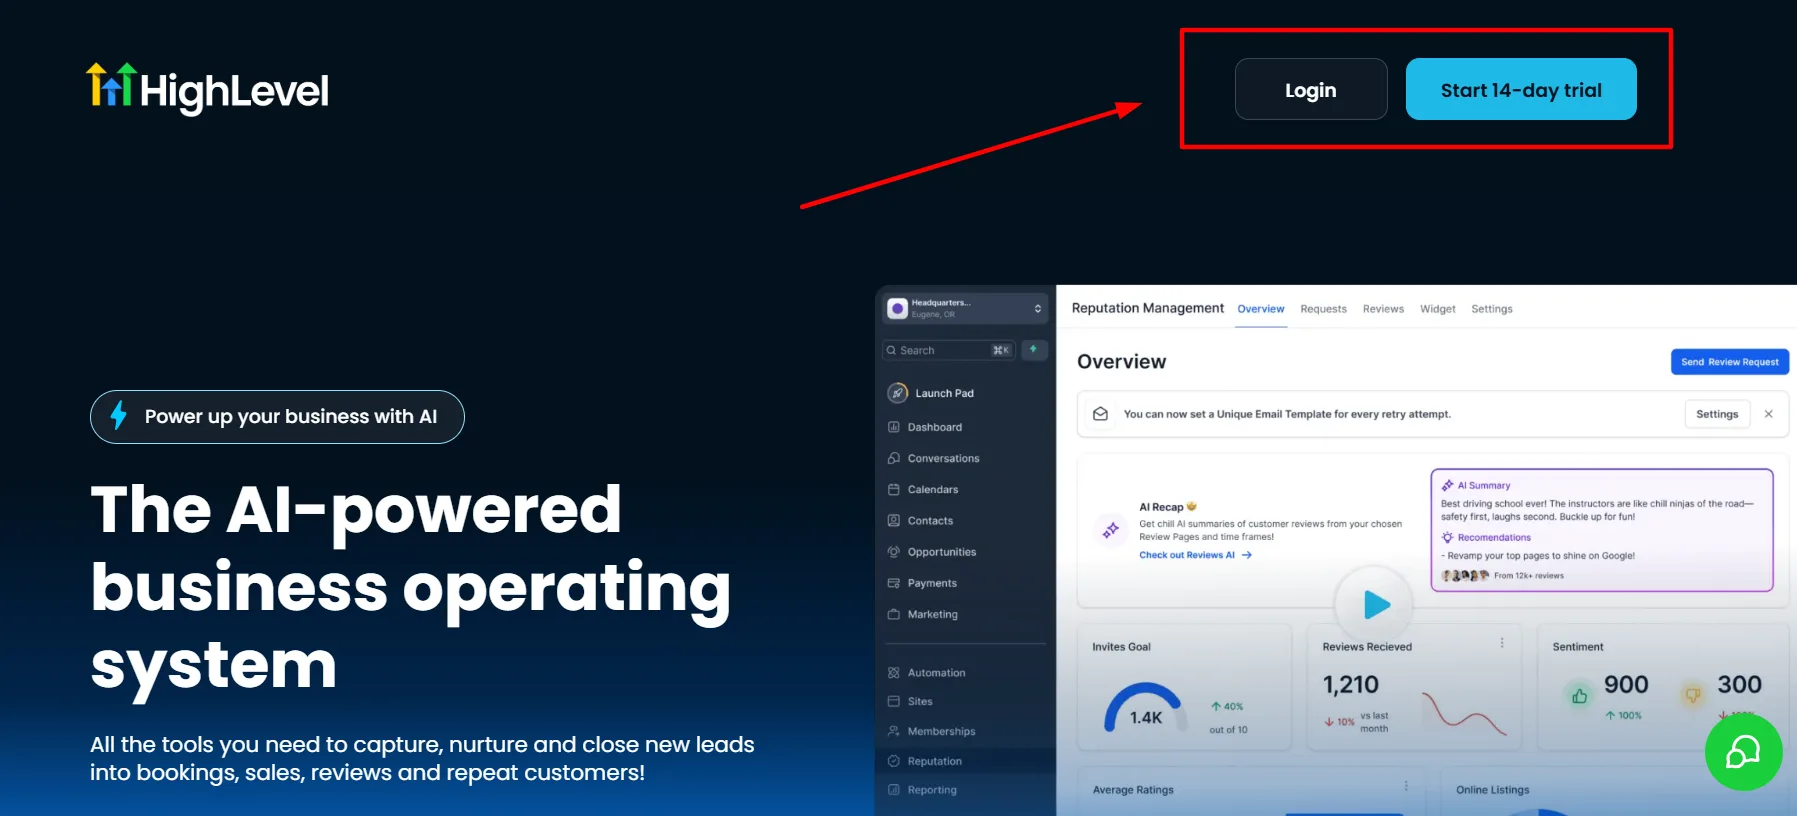Click Settings button in the email notice
1797x816 pixels.
1717,414
